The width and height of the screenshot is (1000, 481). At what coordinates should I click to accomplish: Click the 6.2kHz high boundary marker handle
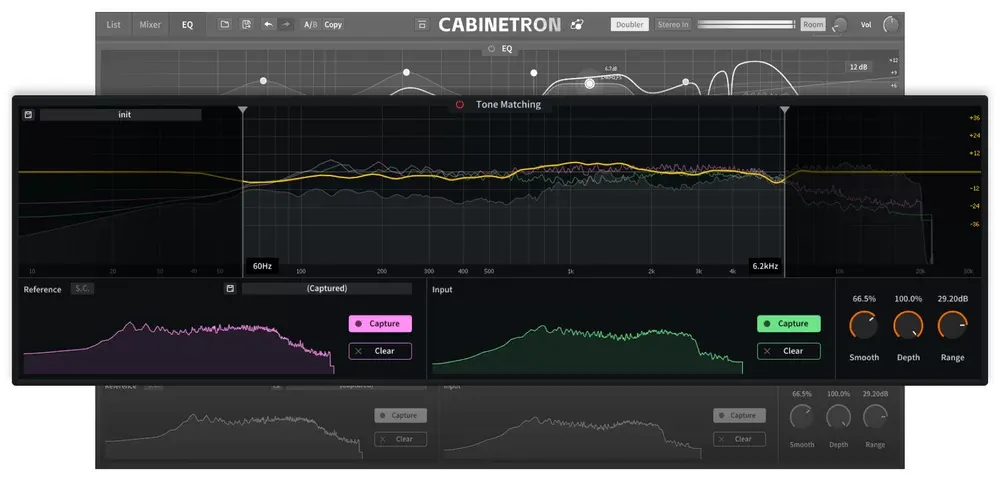click(784, 110)
